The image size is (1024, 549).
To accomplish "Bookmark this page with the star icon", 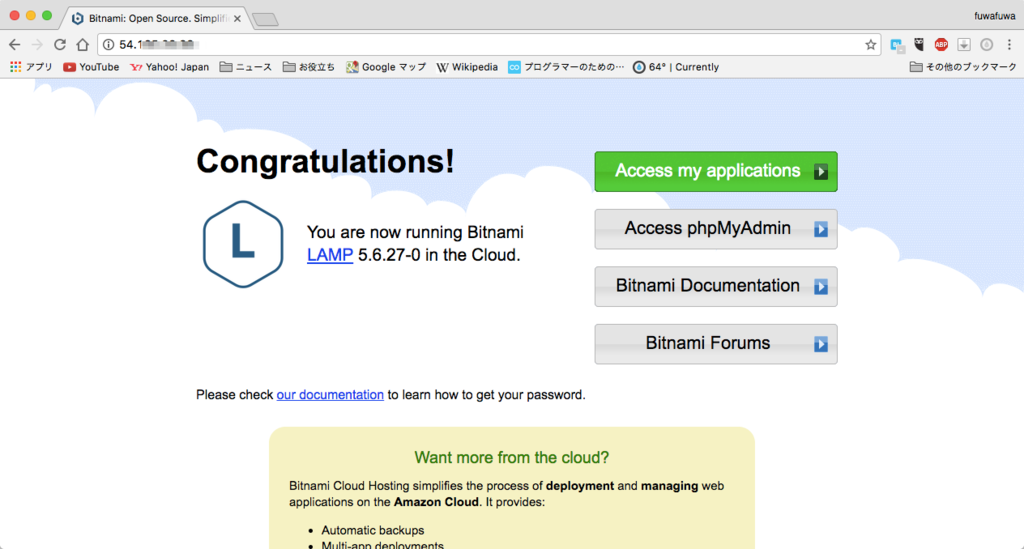I will pyautogui.click(x=871, y=44).
